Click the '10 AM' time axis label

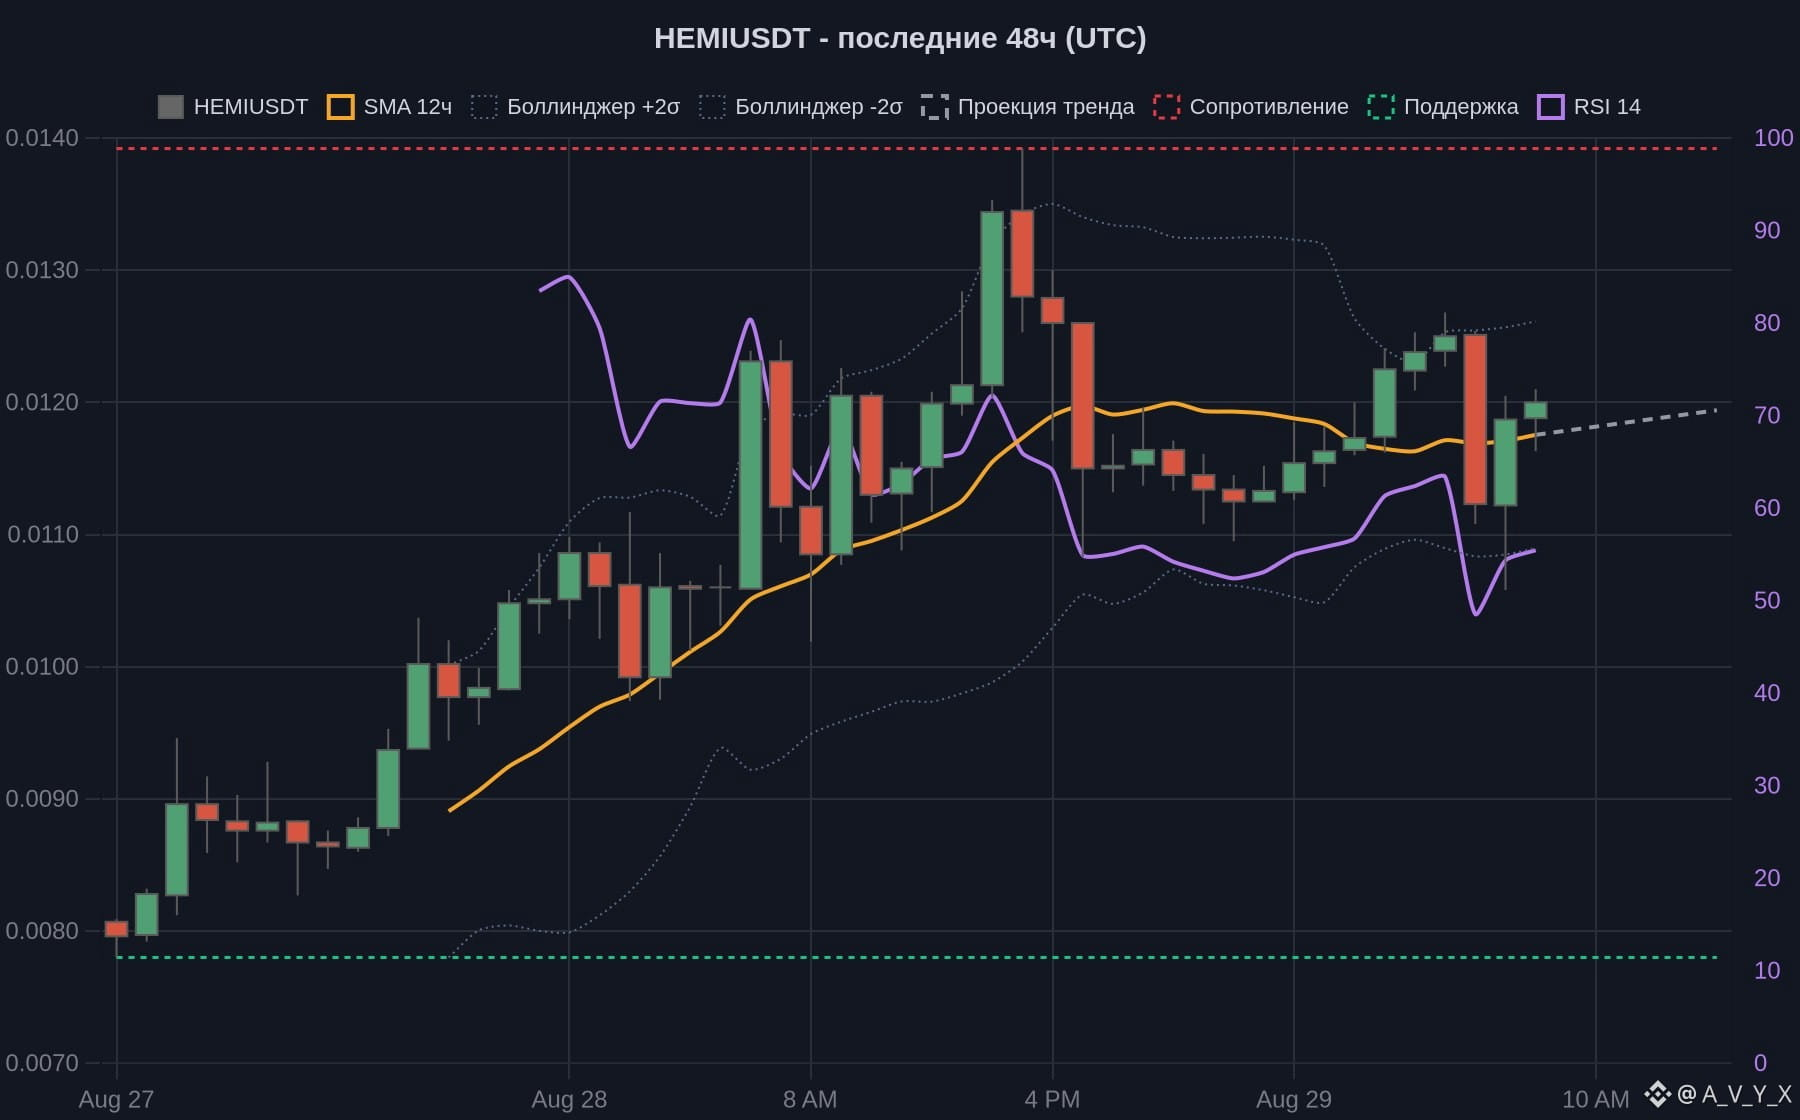coord(1595,1100)
